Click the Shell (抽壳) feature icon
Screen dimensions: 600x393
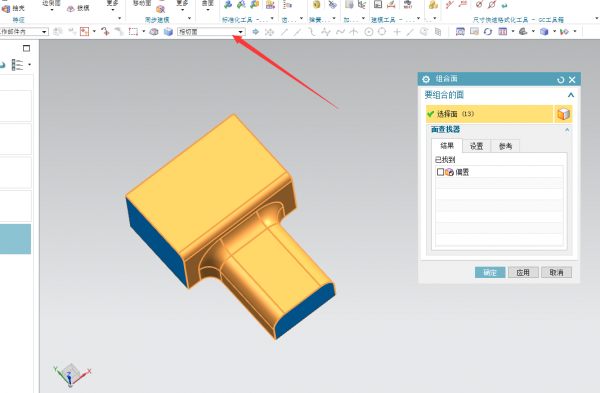6,8
